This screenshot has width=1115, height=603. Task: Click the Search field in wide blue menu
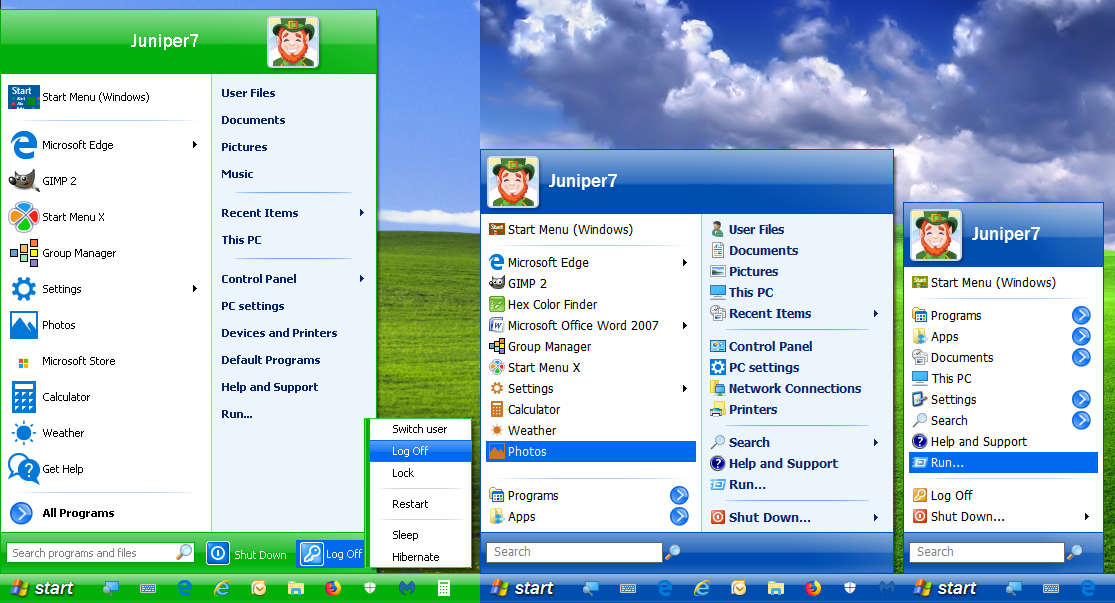tap(574, 552)
